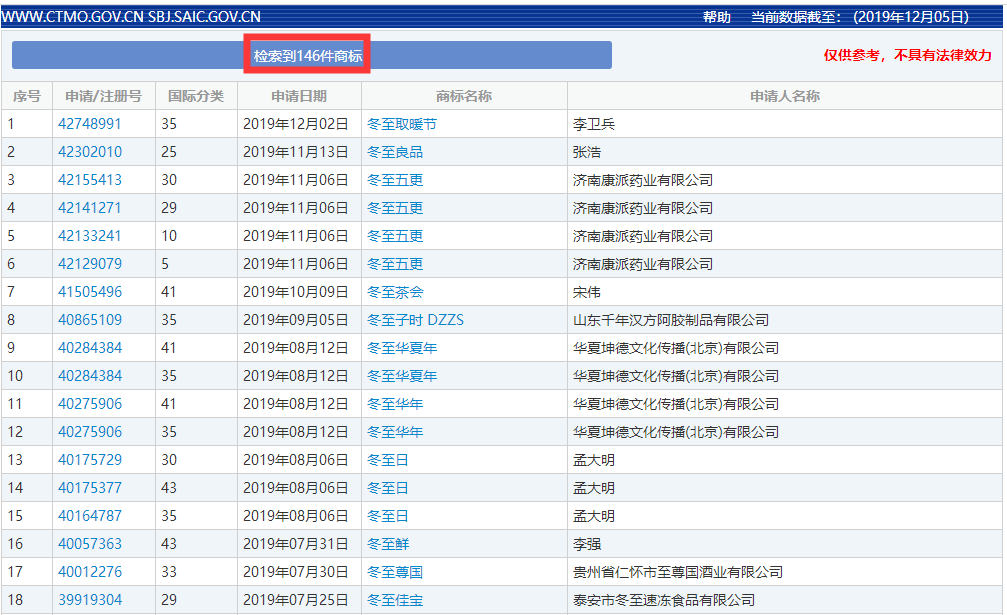
Task: Click the 申请/注册号 column header
Action: click(x=103, y=96)
